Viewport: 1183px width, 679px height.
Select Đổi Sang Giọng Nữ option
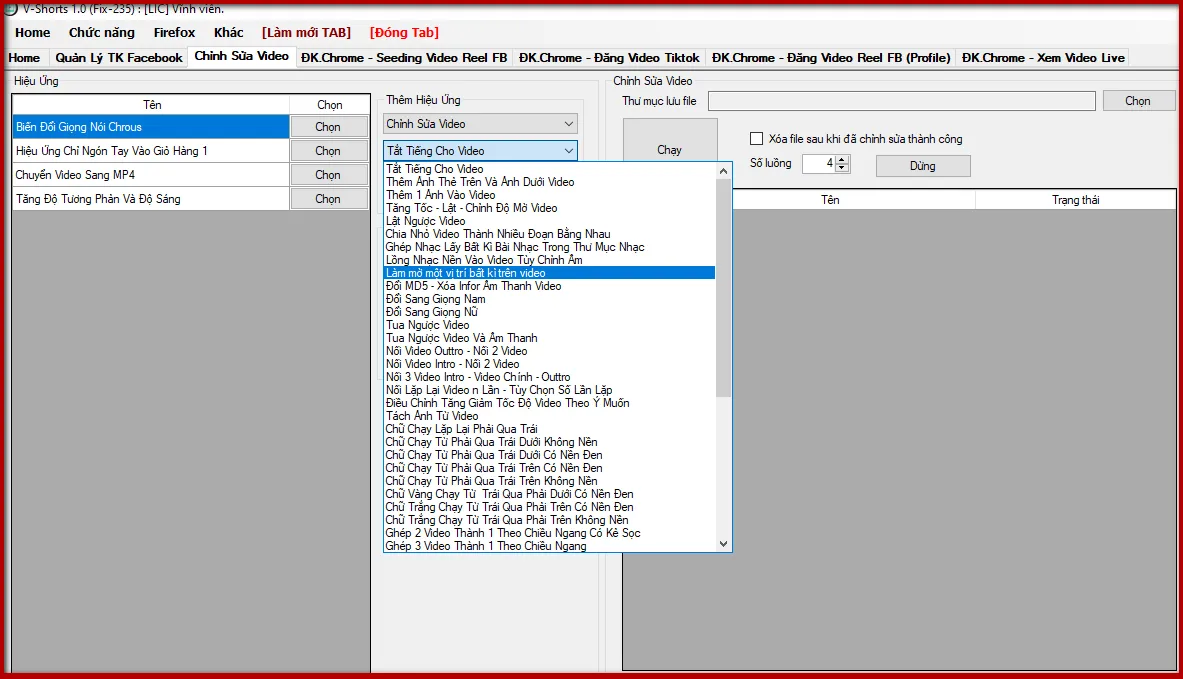click(549, 312)
